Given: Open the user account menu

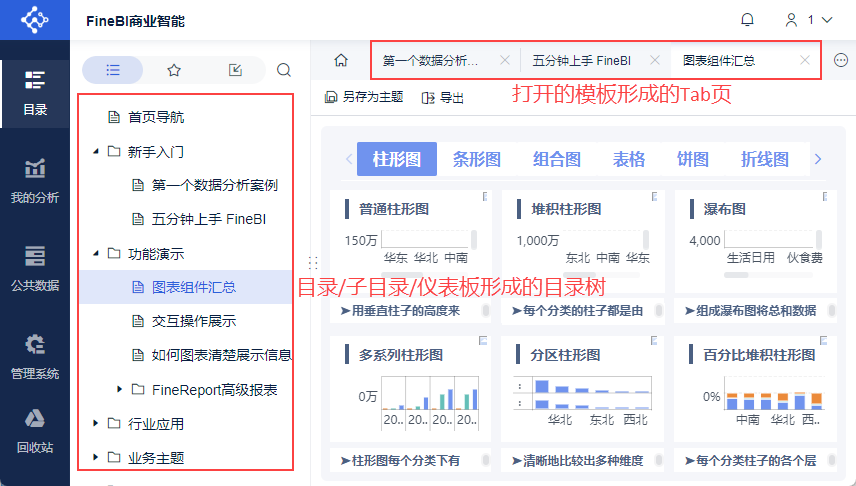Looking at the screenshot, I should pyautogui.click(x=809, y=20).
